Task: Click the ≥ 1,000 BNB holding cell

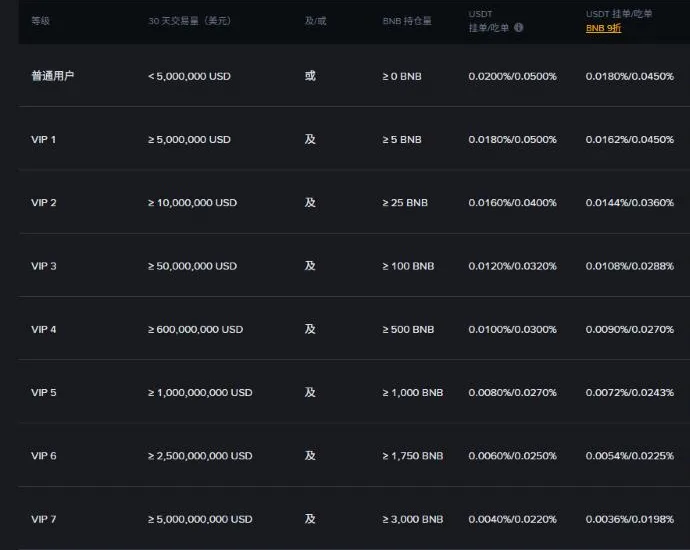Action: 413,392
